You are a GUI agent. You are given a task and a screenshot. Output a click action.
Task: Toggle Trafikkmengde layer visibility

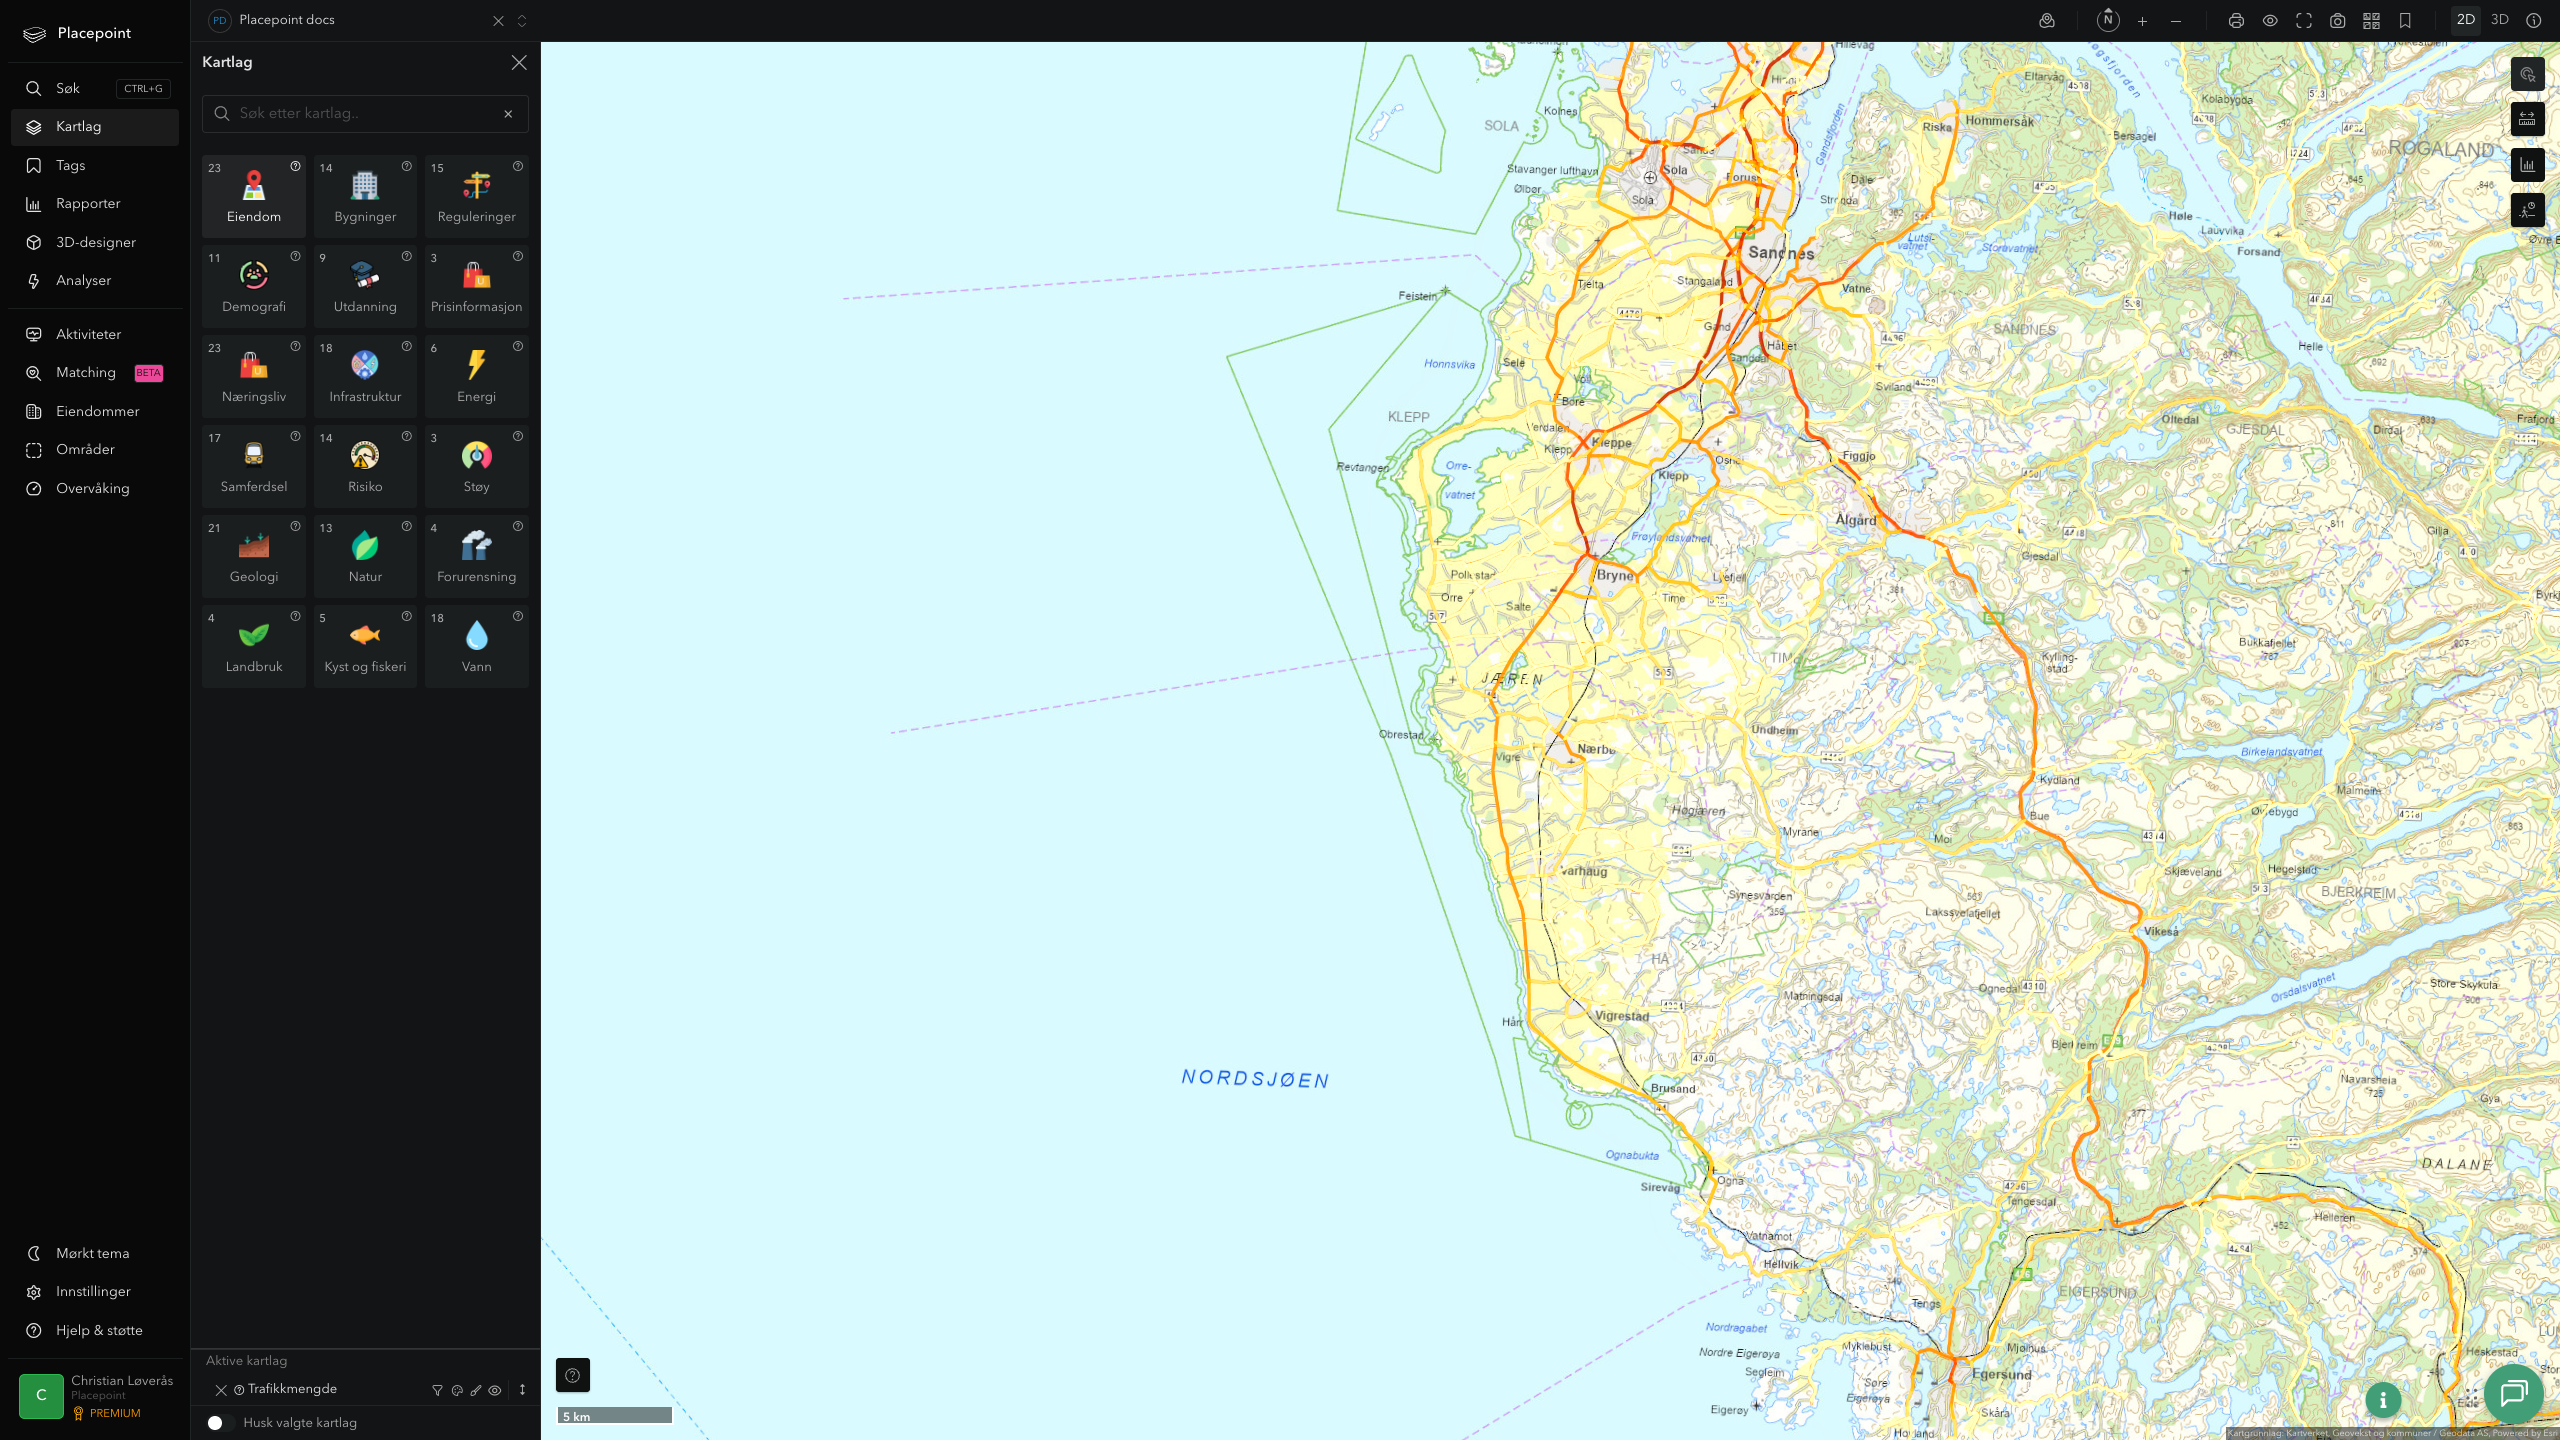coord(495,1390)
